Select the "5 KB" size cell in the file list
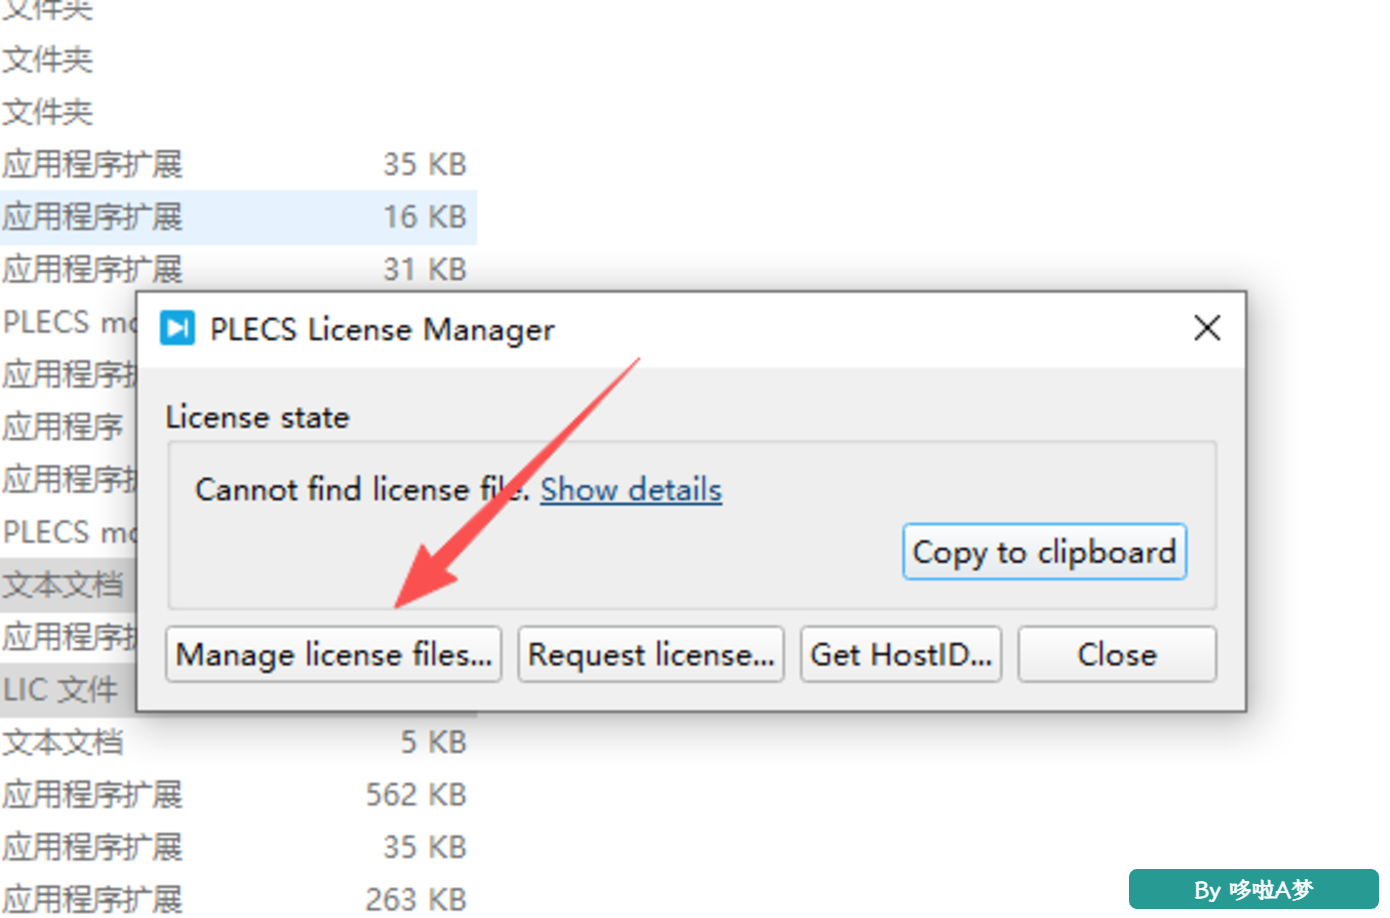Screen dimensions: 1390x918 click(x=434, y=742)
